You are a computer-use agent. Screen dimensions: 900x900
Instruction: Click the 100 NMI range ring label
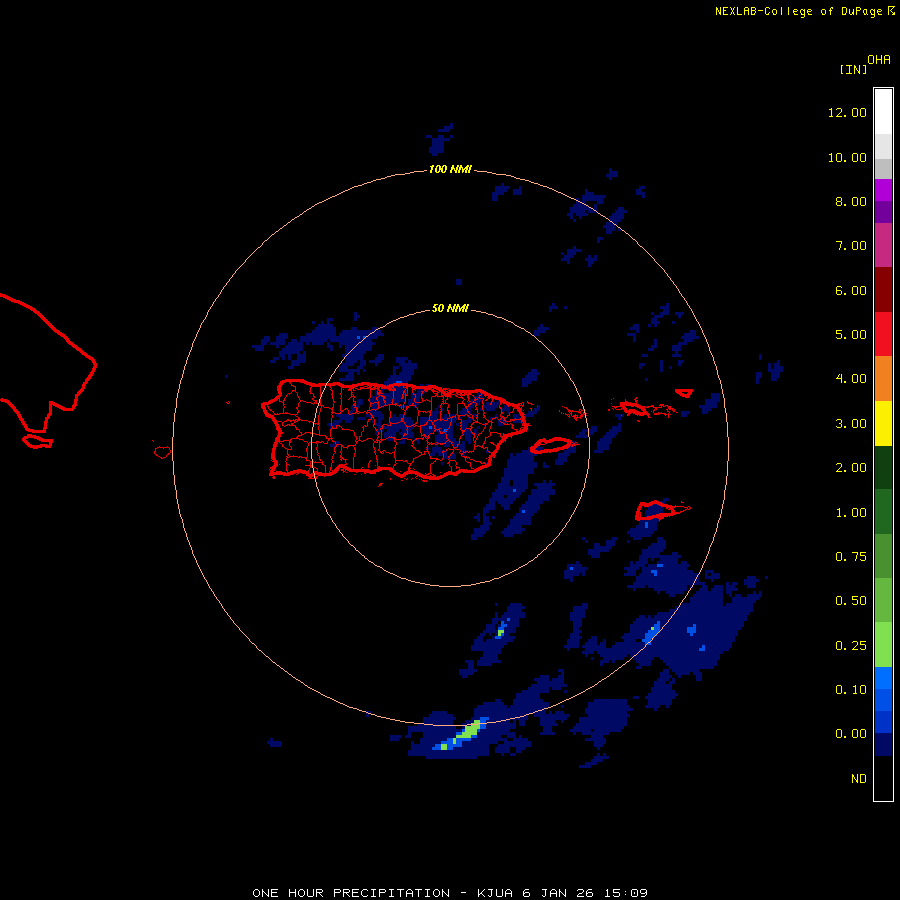click(450, 169)
